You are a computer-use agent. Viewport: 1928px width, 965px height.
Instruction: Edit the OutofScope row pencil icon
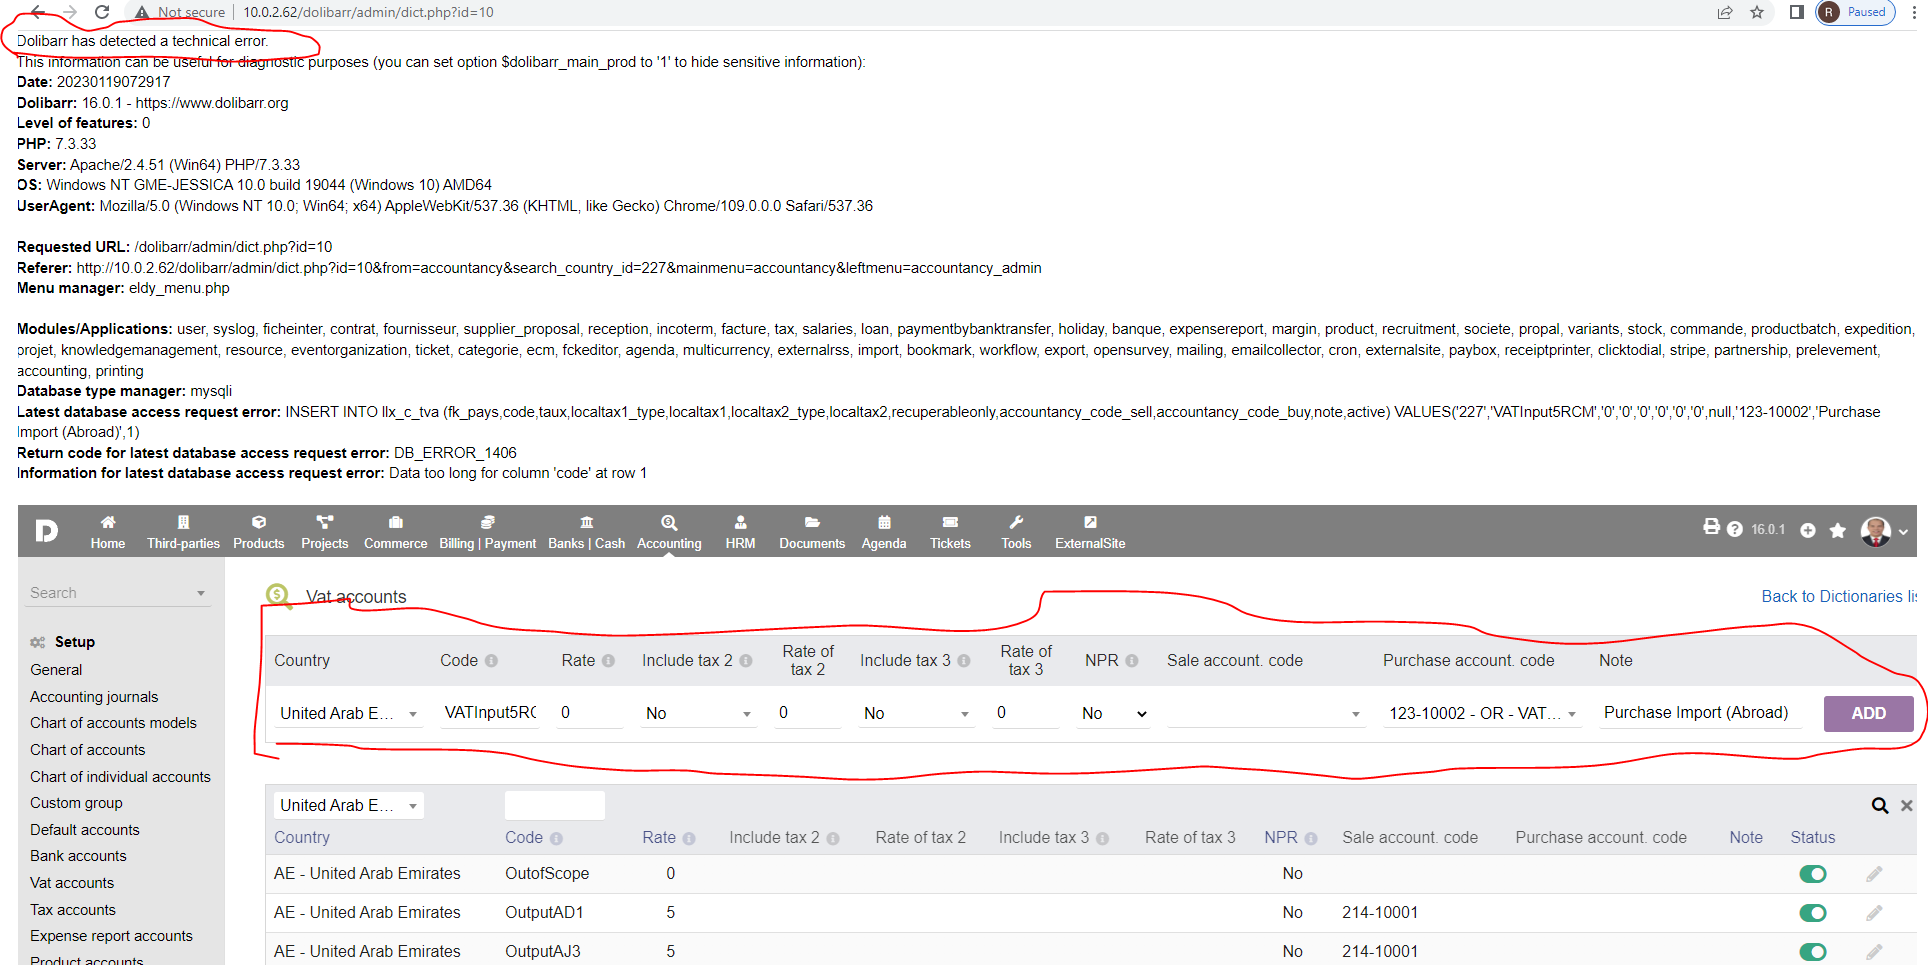pos(1874,874)
